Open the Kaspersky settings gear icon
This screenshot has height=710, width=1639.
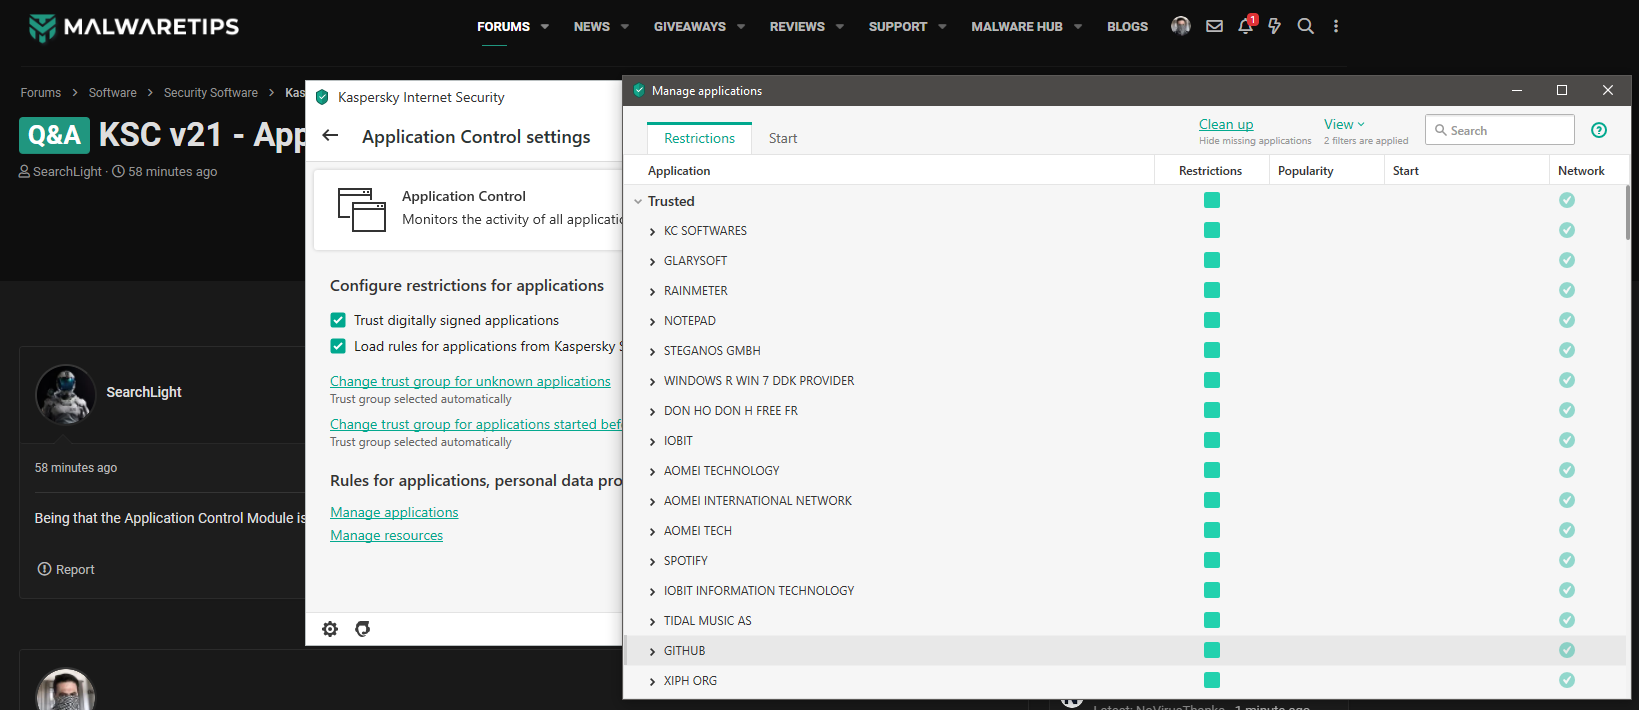coord(330,629)
